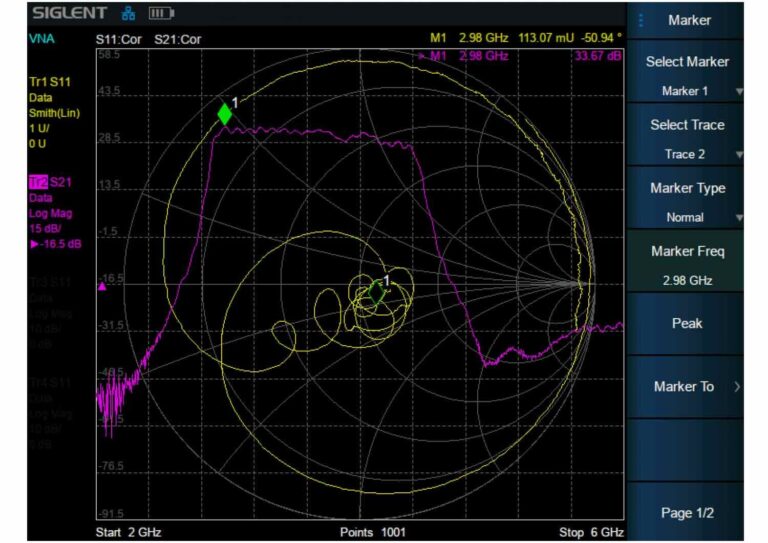Select the highlighted Tr2 S21 trace label
This screenshot has height=543, width=768.
point(50,183)
